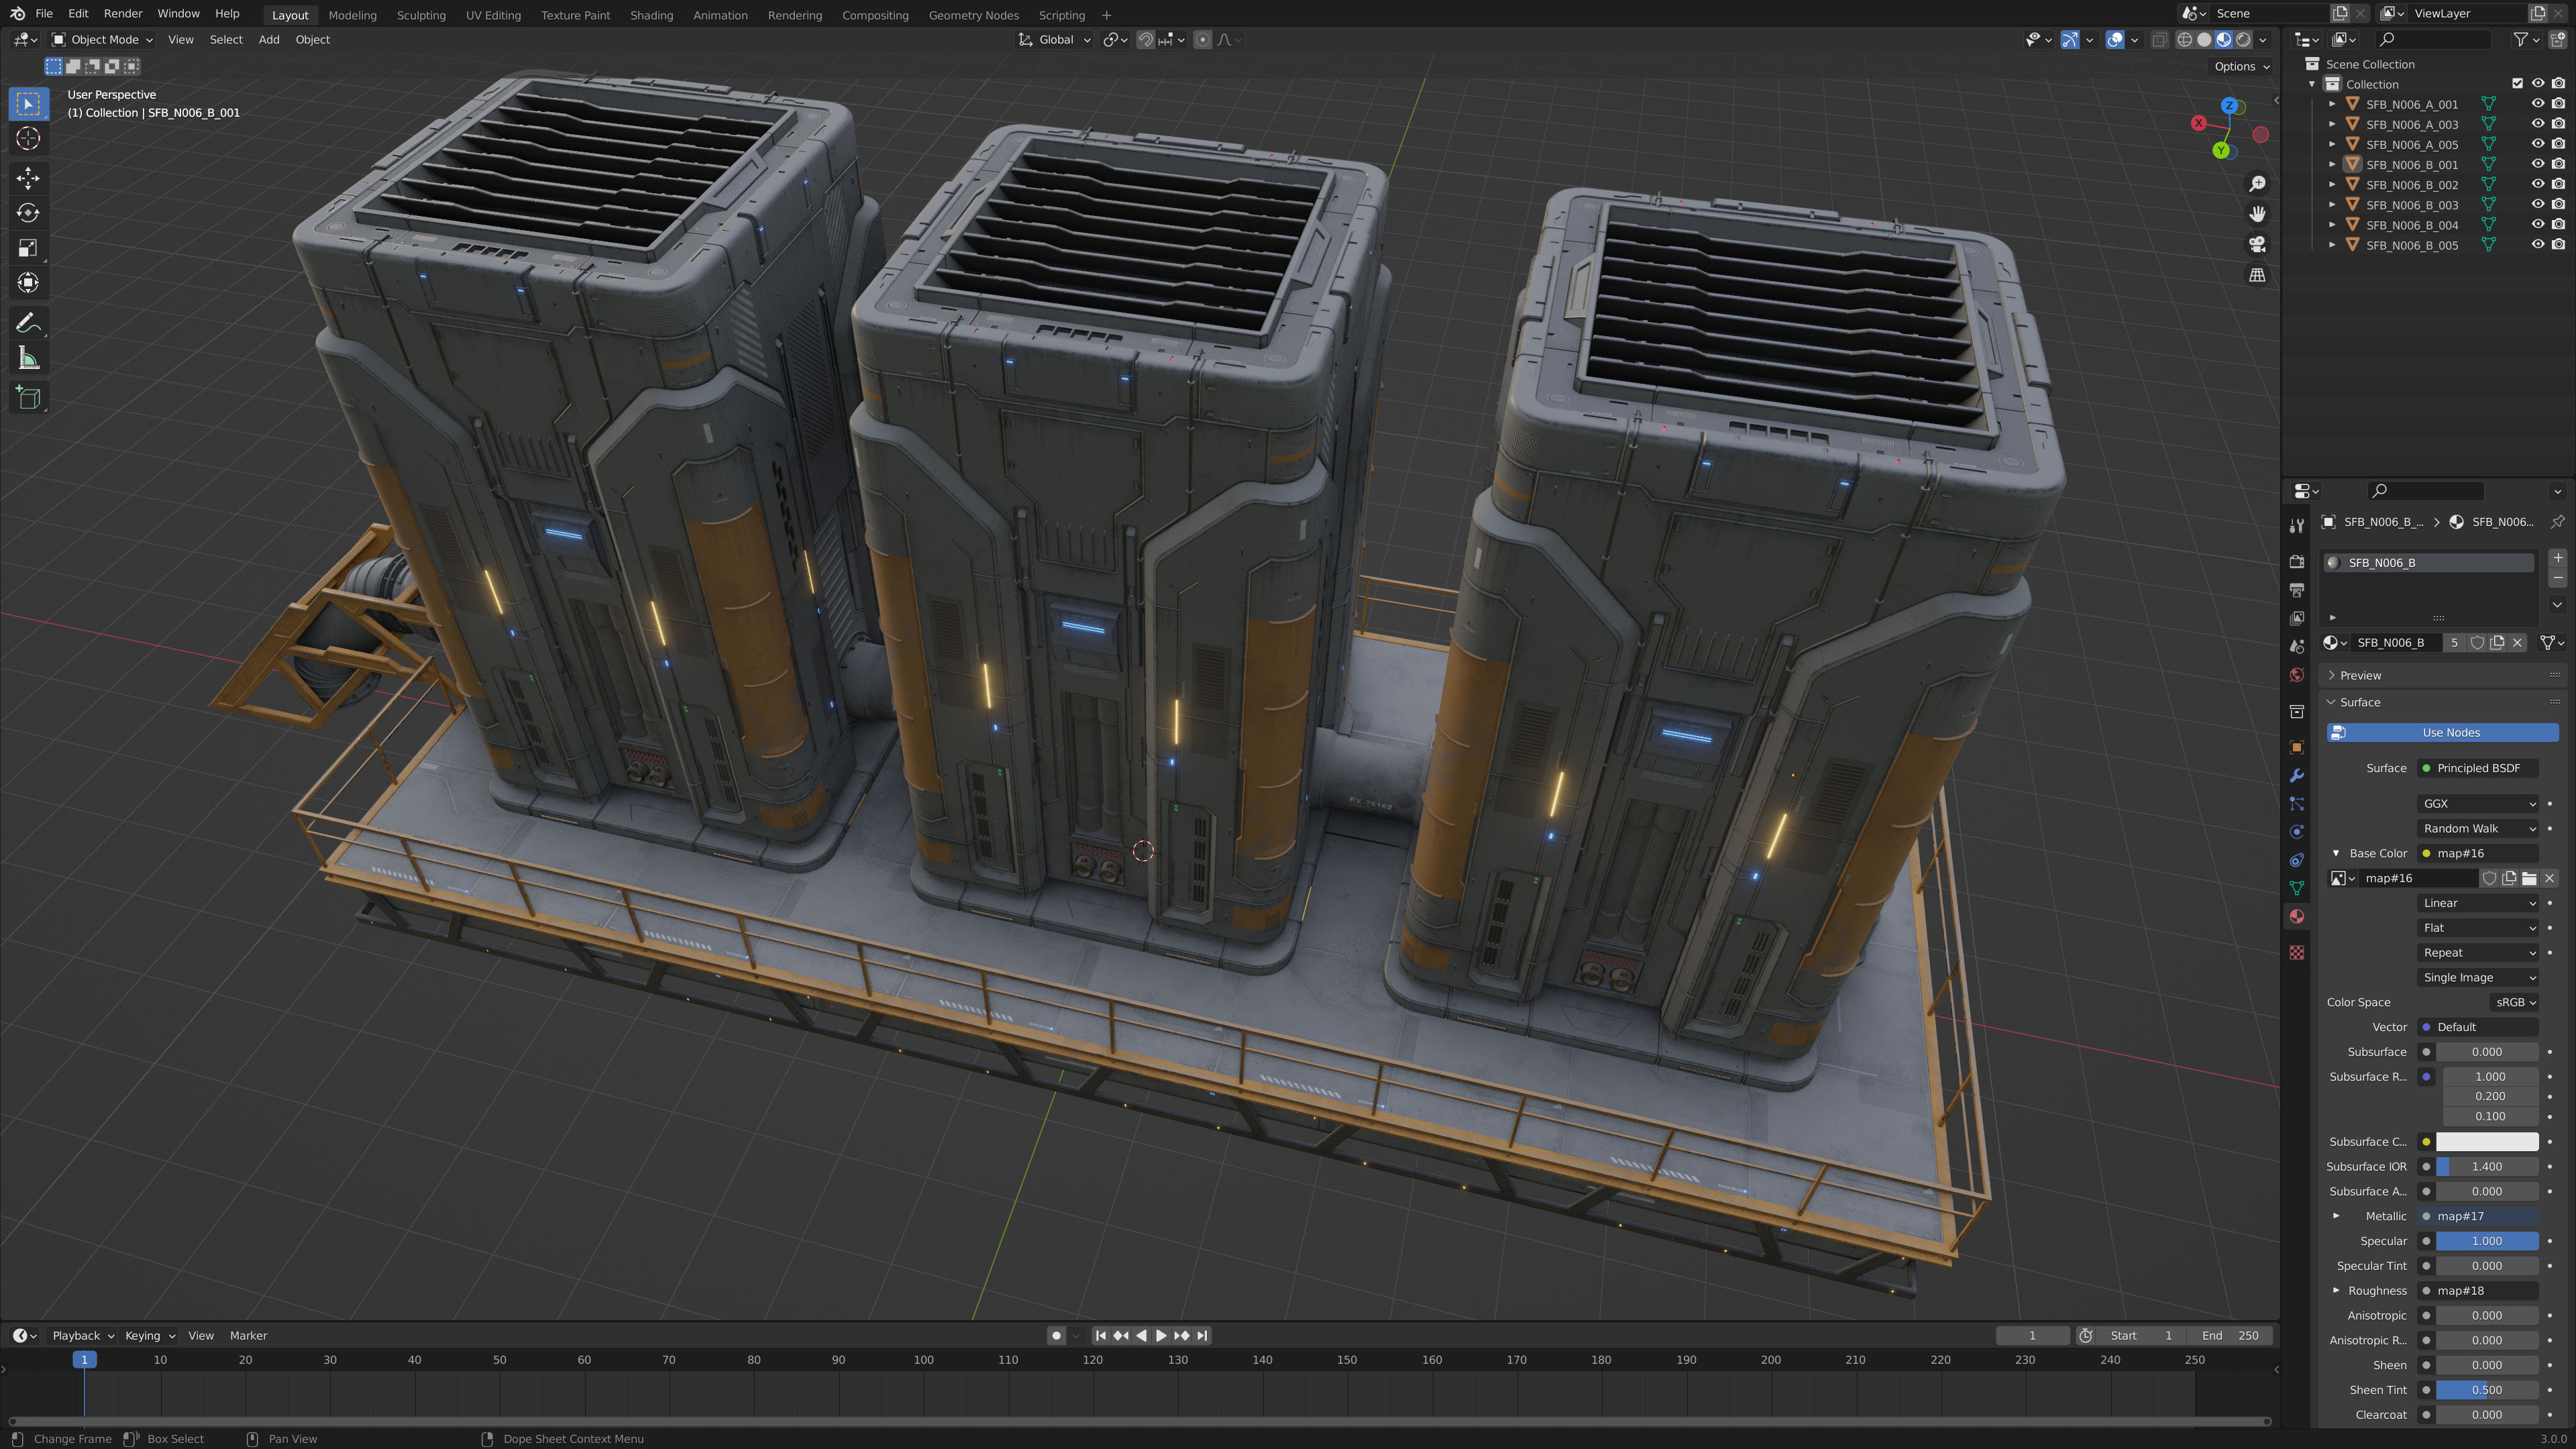Click the Use Nodes button
The image size is (2576, 1449).
pos(2442,733)
